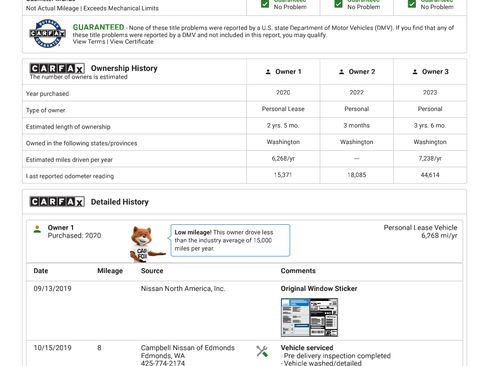Click the 2022 year purchased cell
This screenshot has width=488, height=366.
[x=357, y=92]
